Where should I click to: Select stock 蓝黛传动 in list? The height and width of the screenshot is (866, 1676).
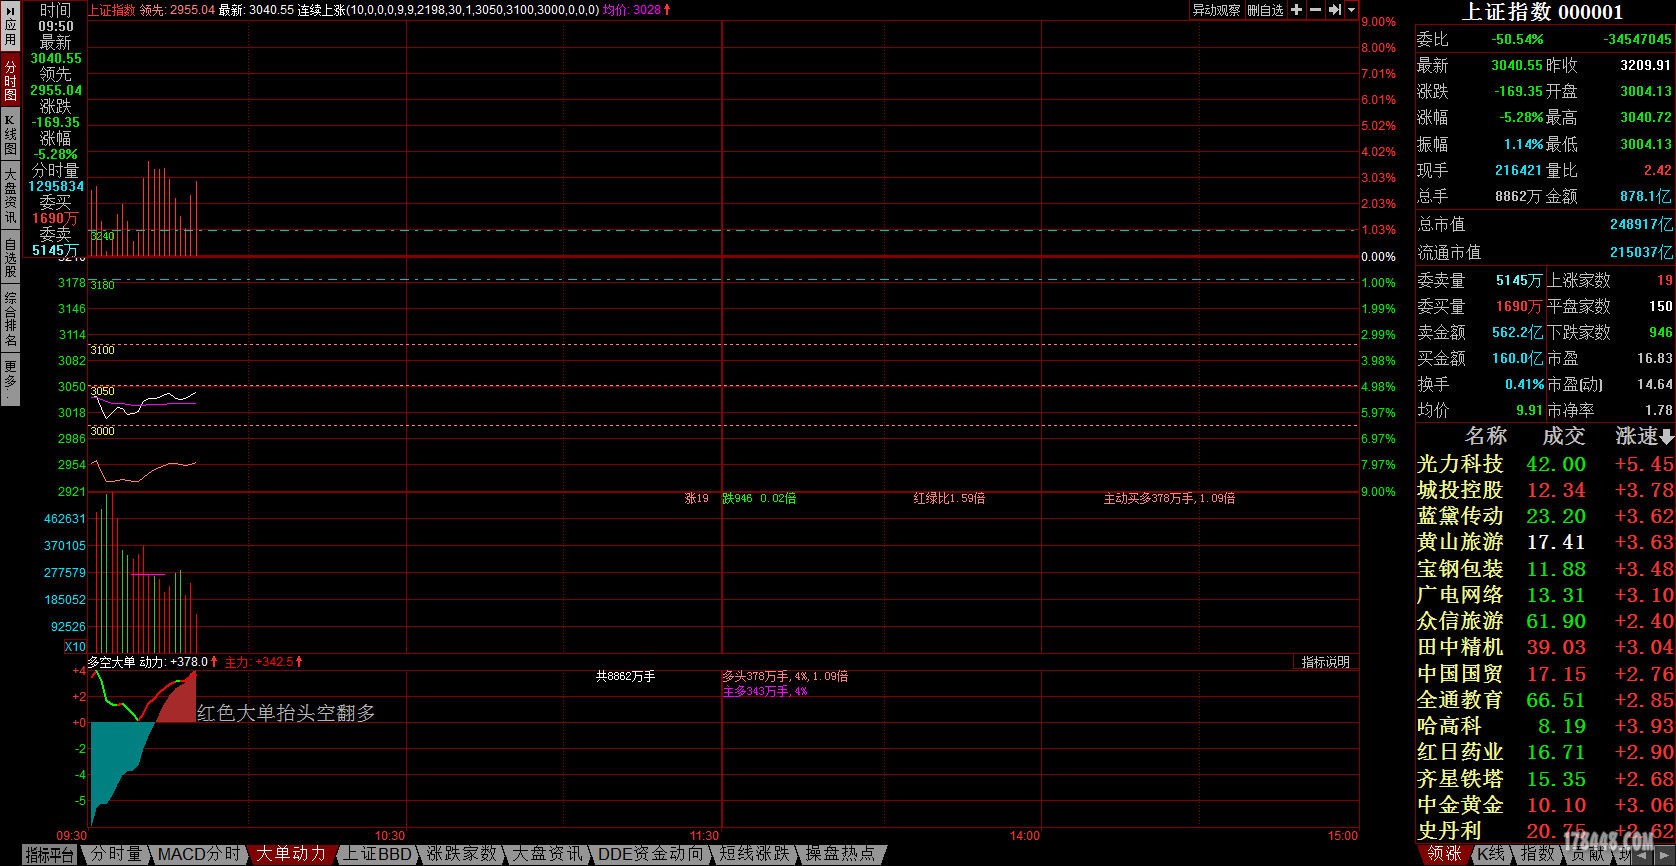pyautogui.click(x=1544, y=516)
